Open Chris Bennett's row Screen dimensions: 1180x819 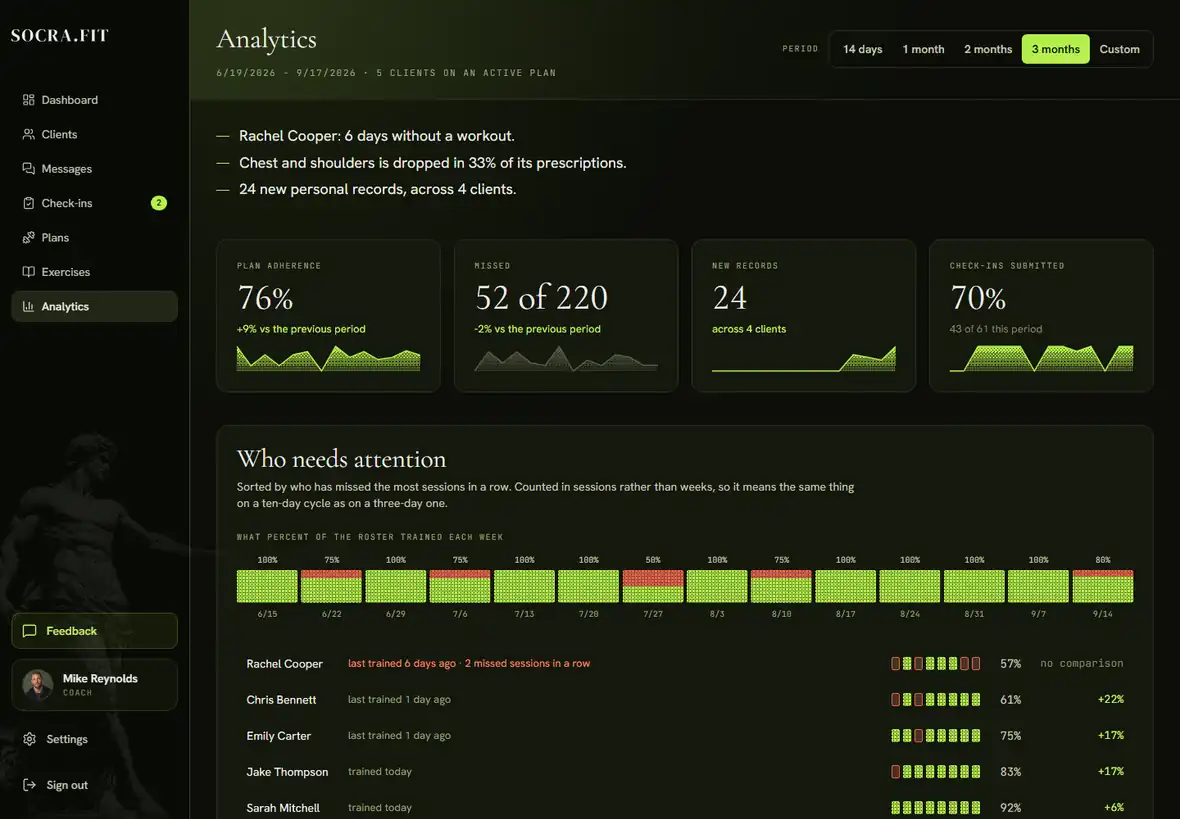click(x=685, y=699)
